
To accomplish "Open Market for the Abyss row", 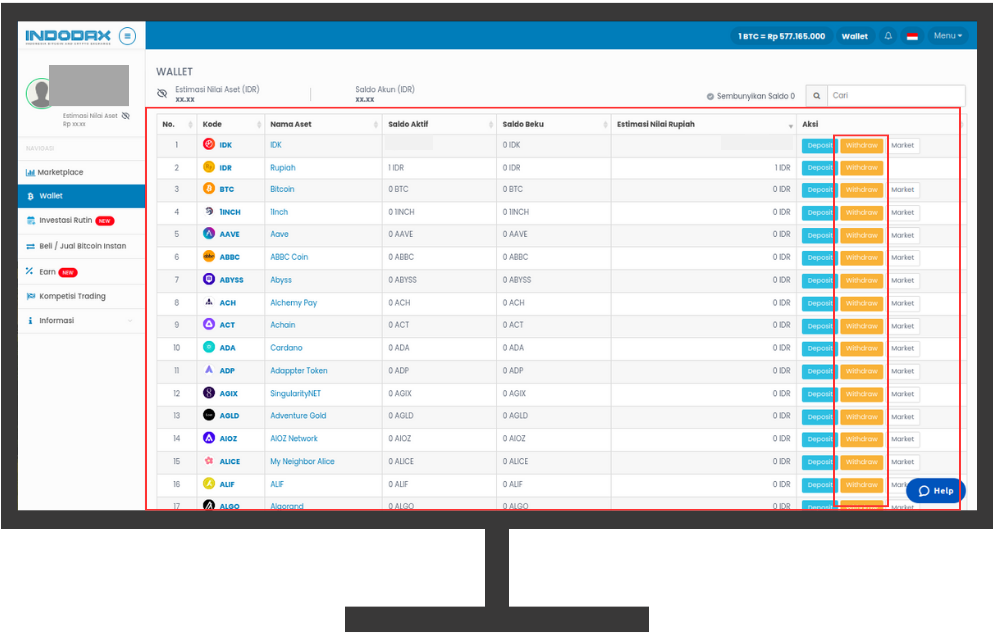I will coord(902,280).
